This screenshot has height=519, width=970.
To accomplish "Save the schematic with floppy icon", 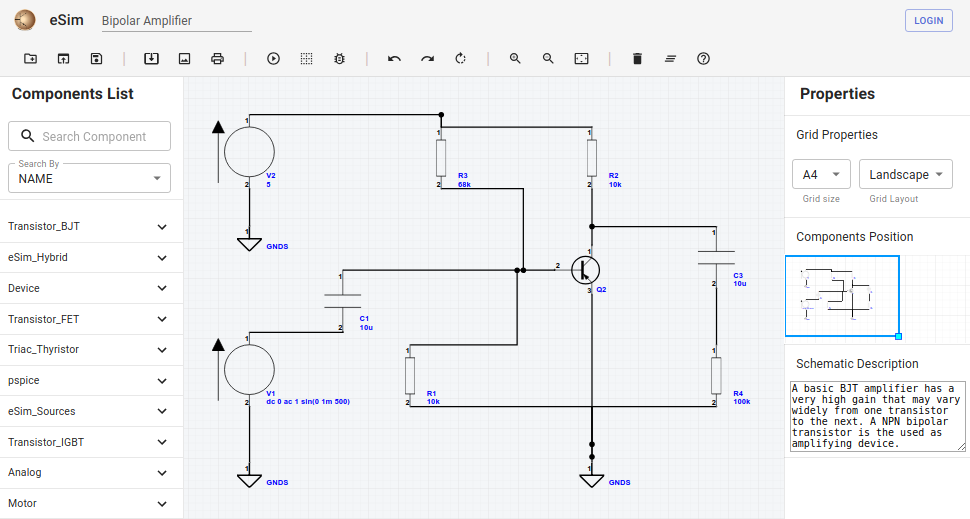I will (x=96, y=59).
